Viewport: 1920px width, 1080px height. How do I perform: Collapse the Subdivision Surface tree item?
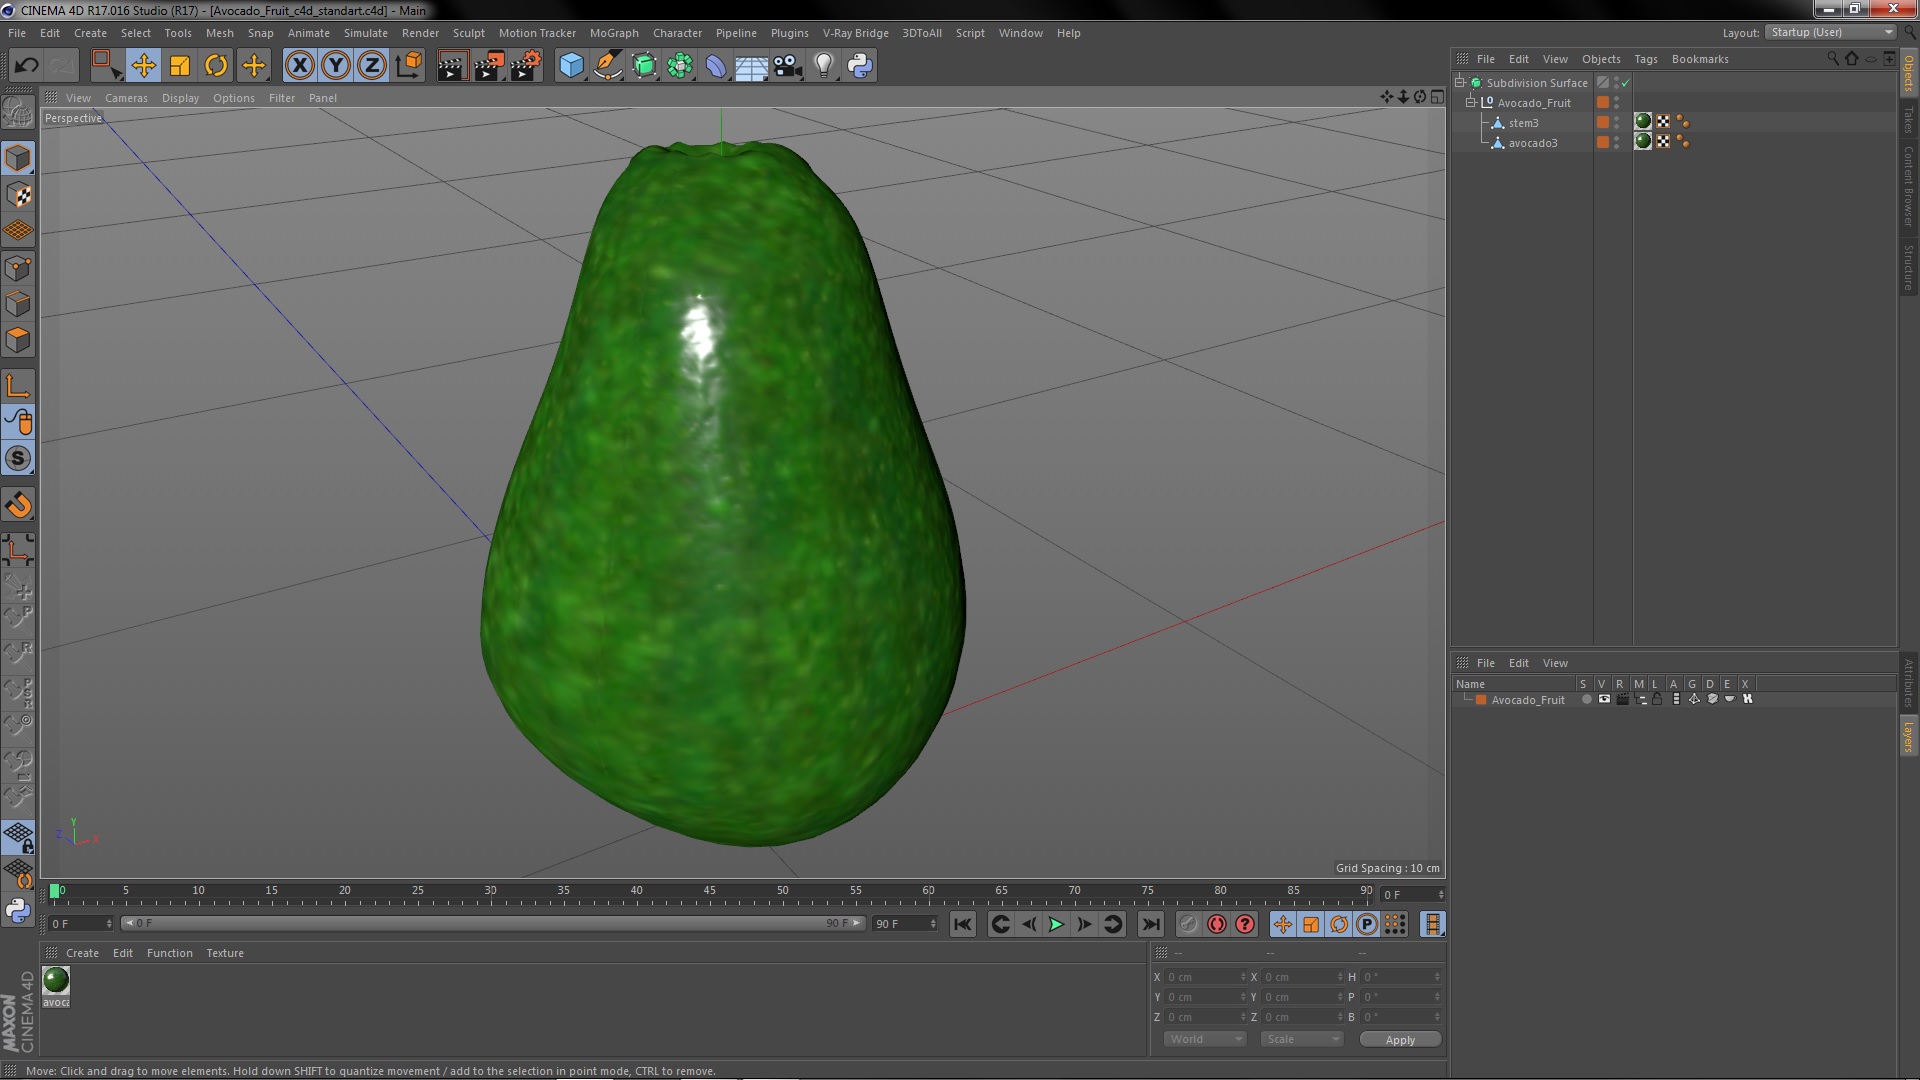1460,82
